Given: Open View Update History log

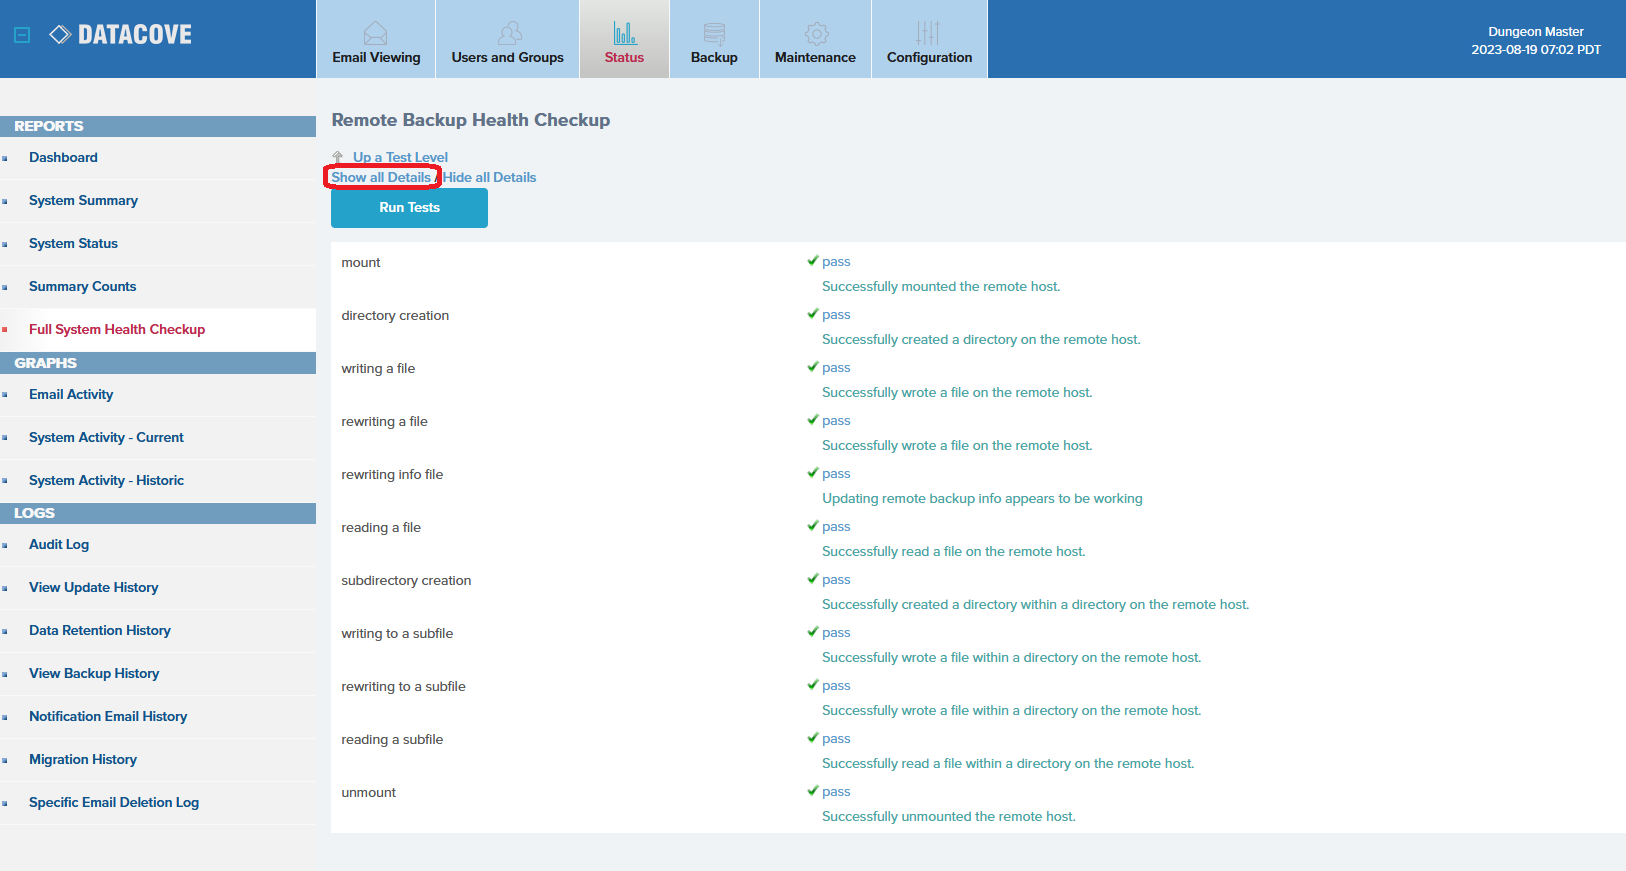Looking at the screenshot, I should click(93, 588).
